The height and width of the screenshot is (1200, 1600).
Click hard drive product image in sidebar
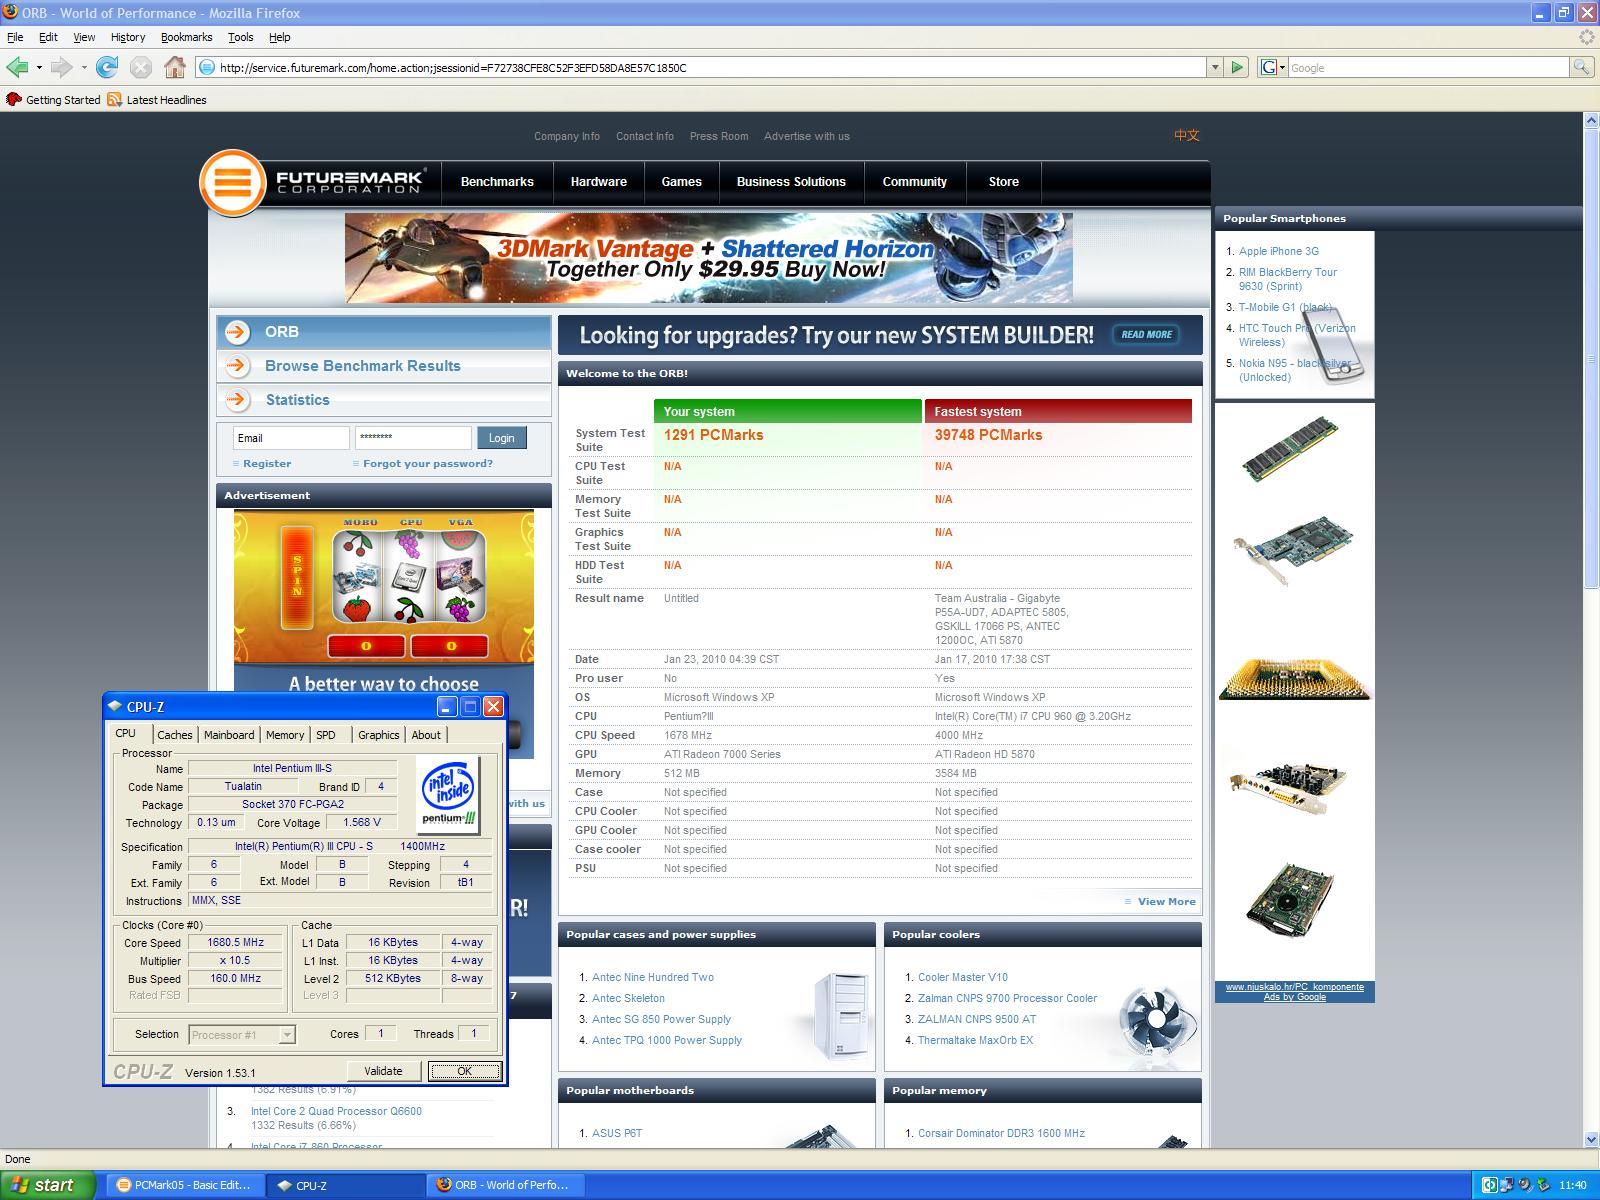(1290, 899)
